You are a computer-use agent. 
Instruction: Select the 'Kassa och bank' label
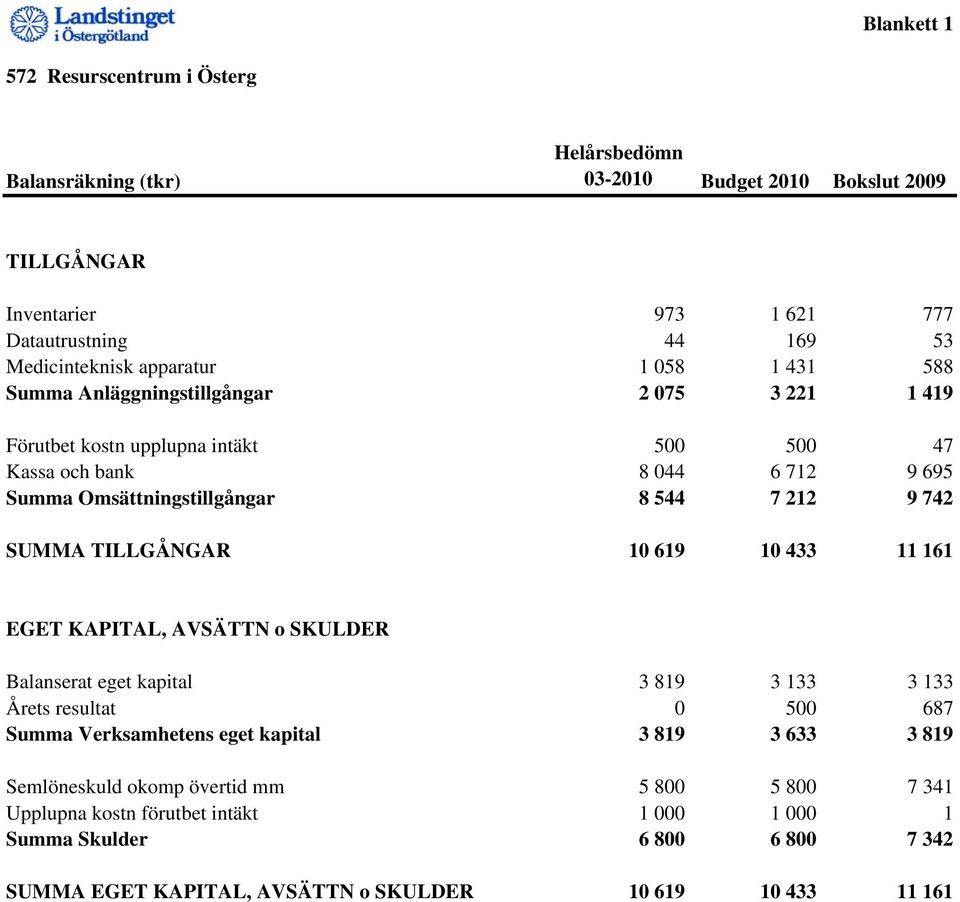(x=70, y=472)
